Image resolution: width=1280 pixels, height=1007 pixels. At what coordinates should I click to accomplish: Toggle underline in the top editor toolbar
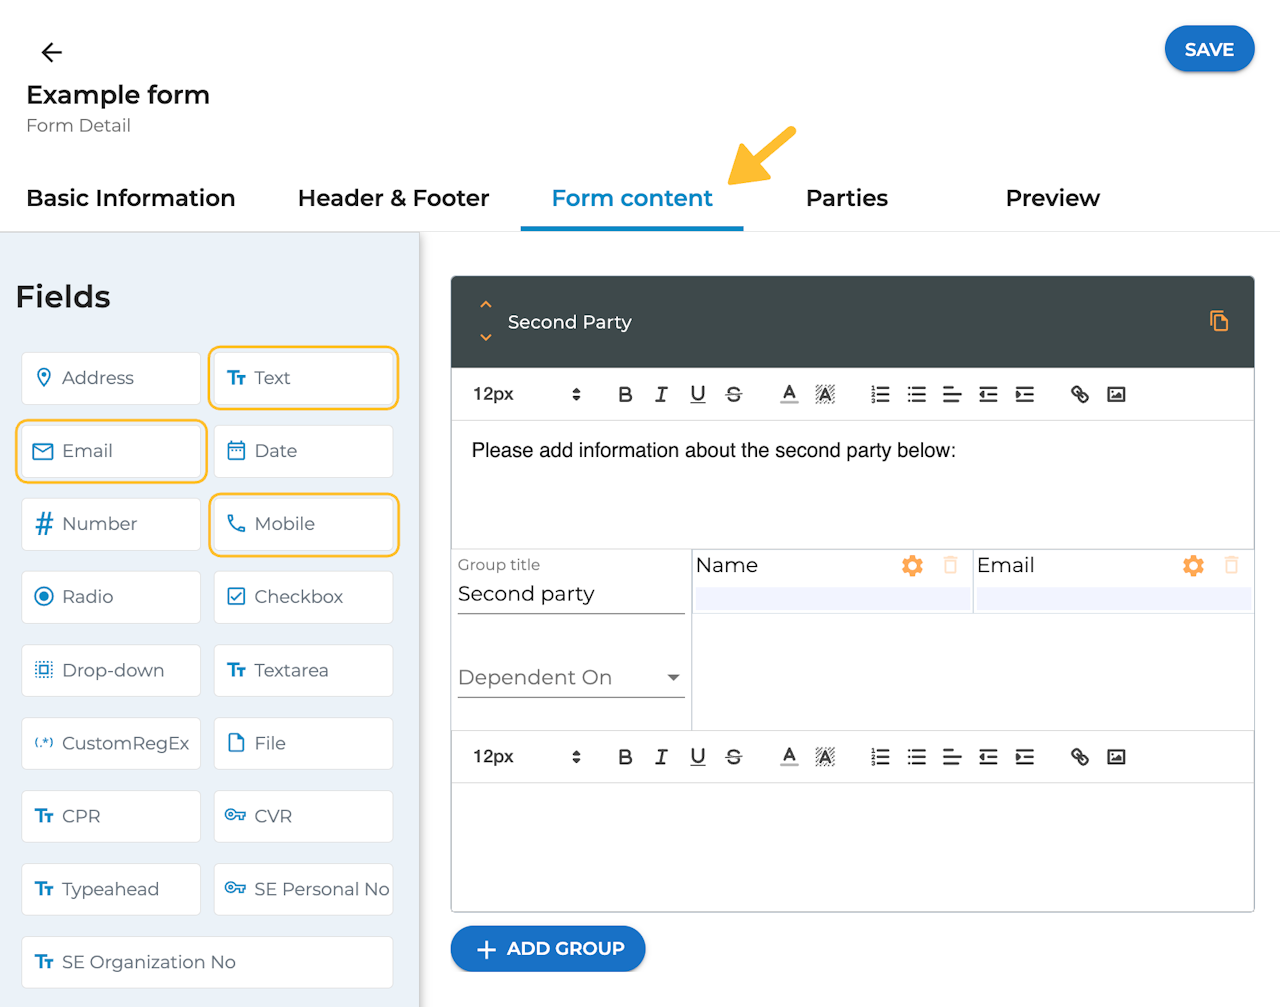698,394
